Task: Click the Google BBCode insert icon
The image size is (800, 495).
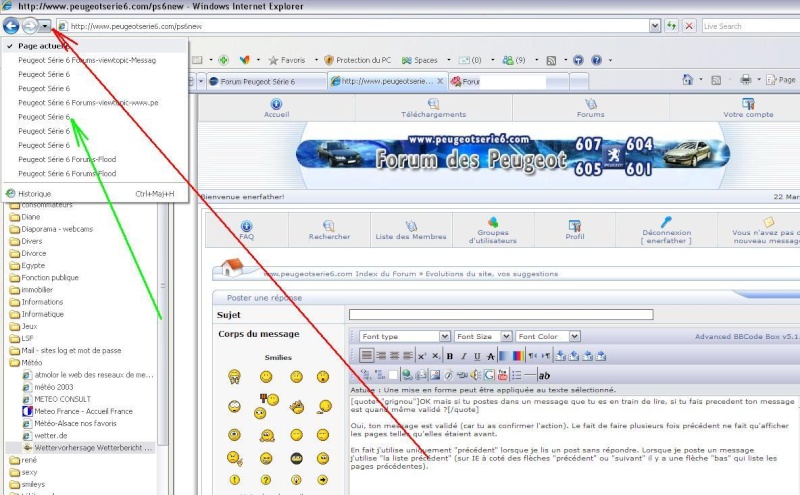Action: point(489,376)
